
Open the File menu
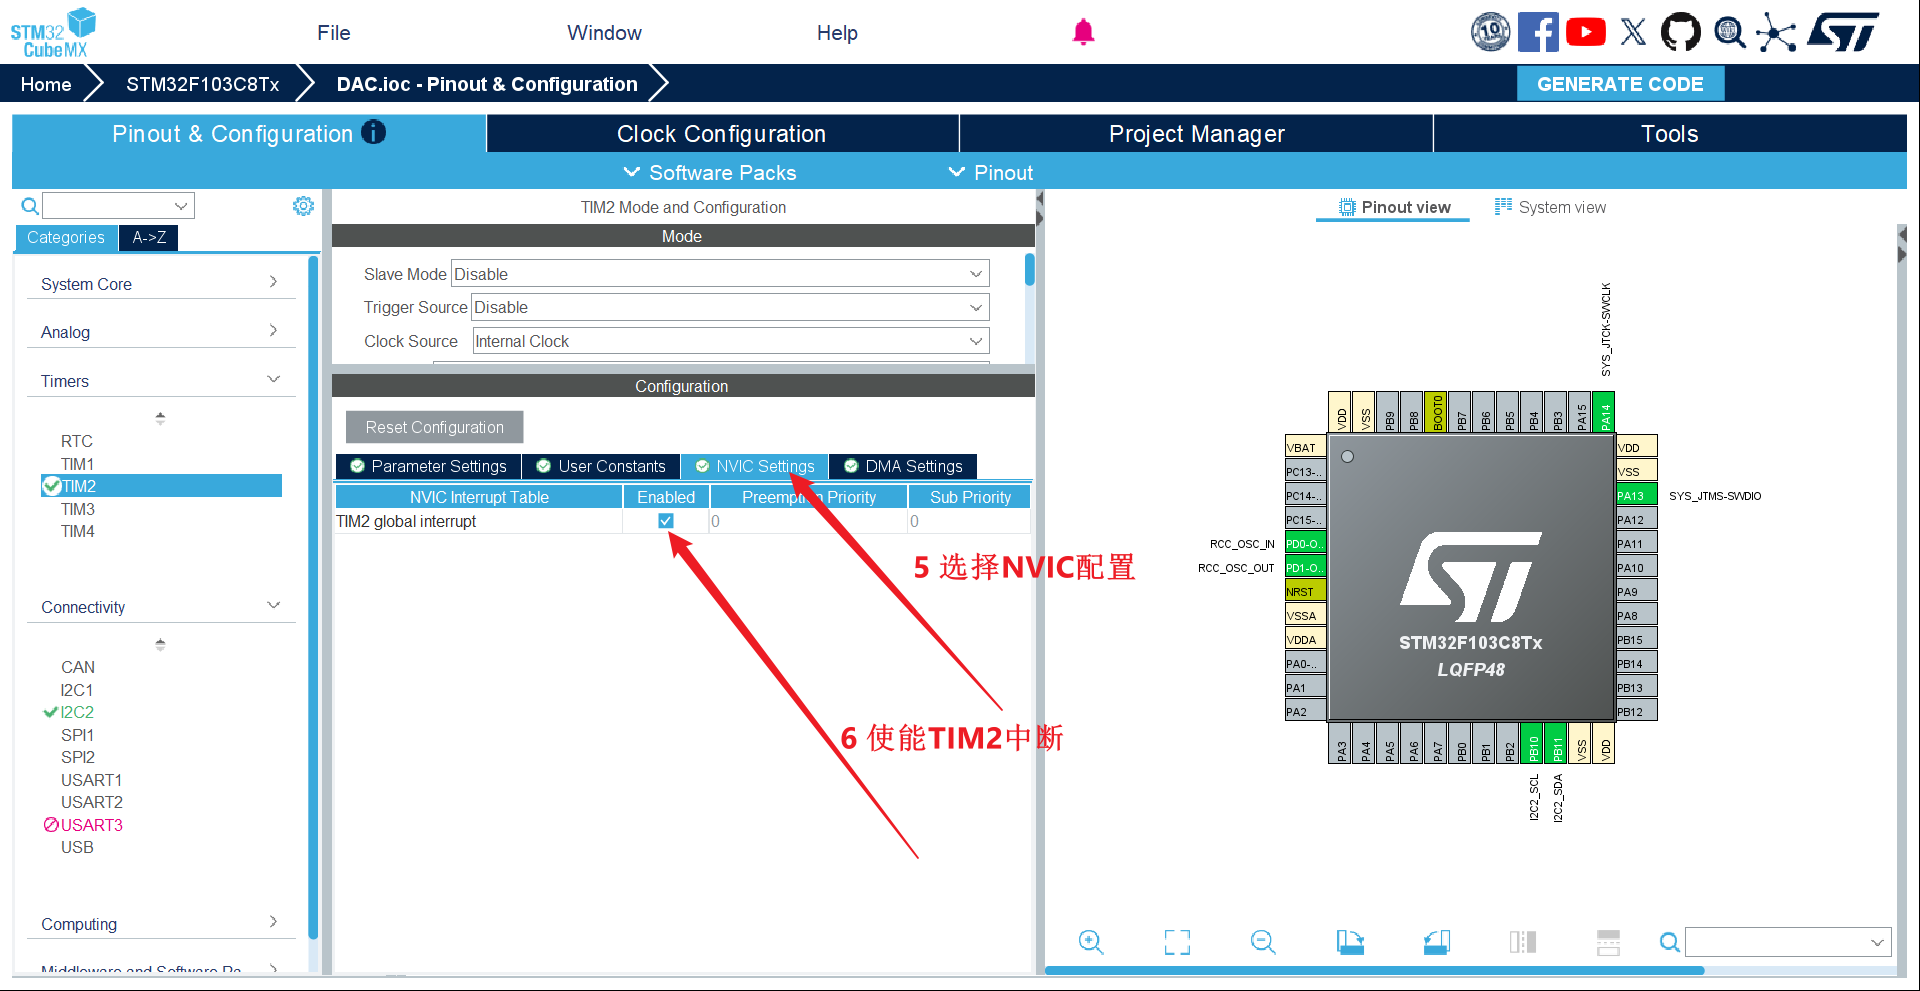[334, 33]
